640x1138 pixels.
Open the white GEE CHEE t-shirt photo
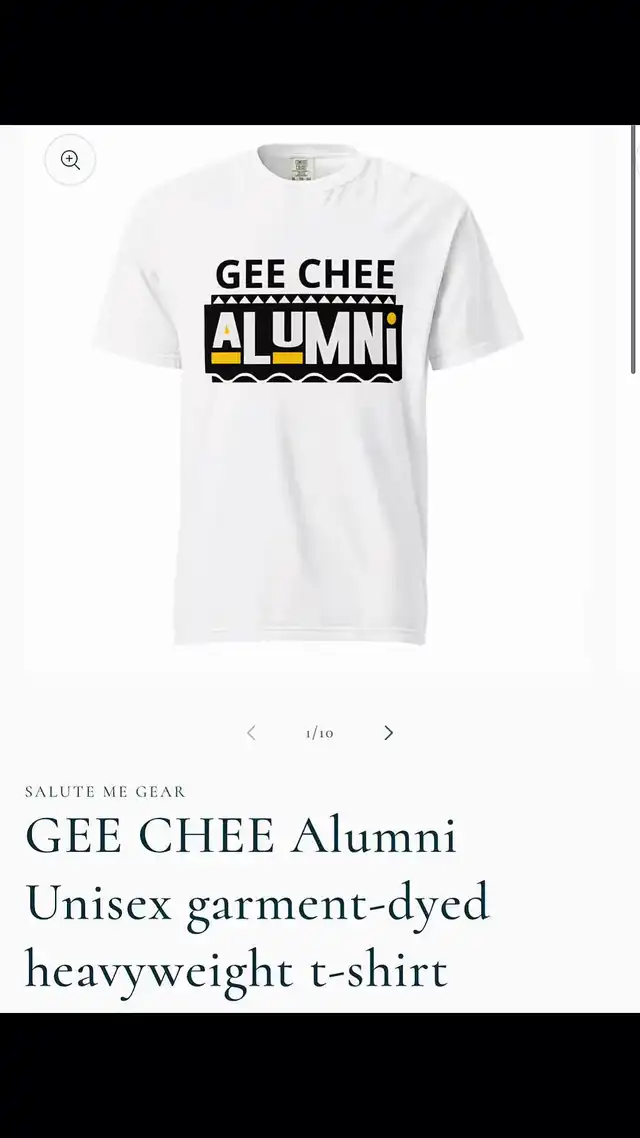(x=308, y=398)
